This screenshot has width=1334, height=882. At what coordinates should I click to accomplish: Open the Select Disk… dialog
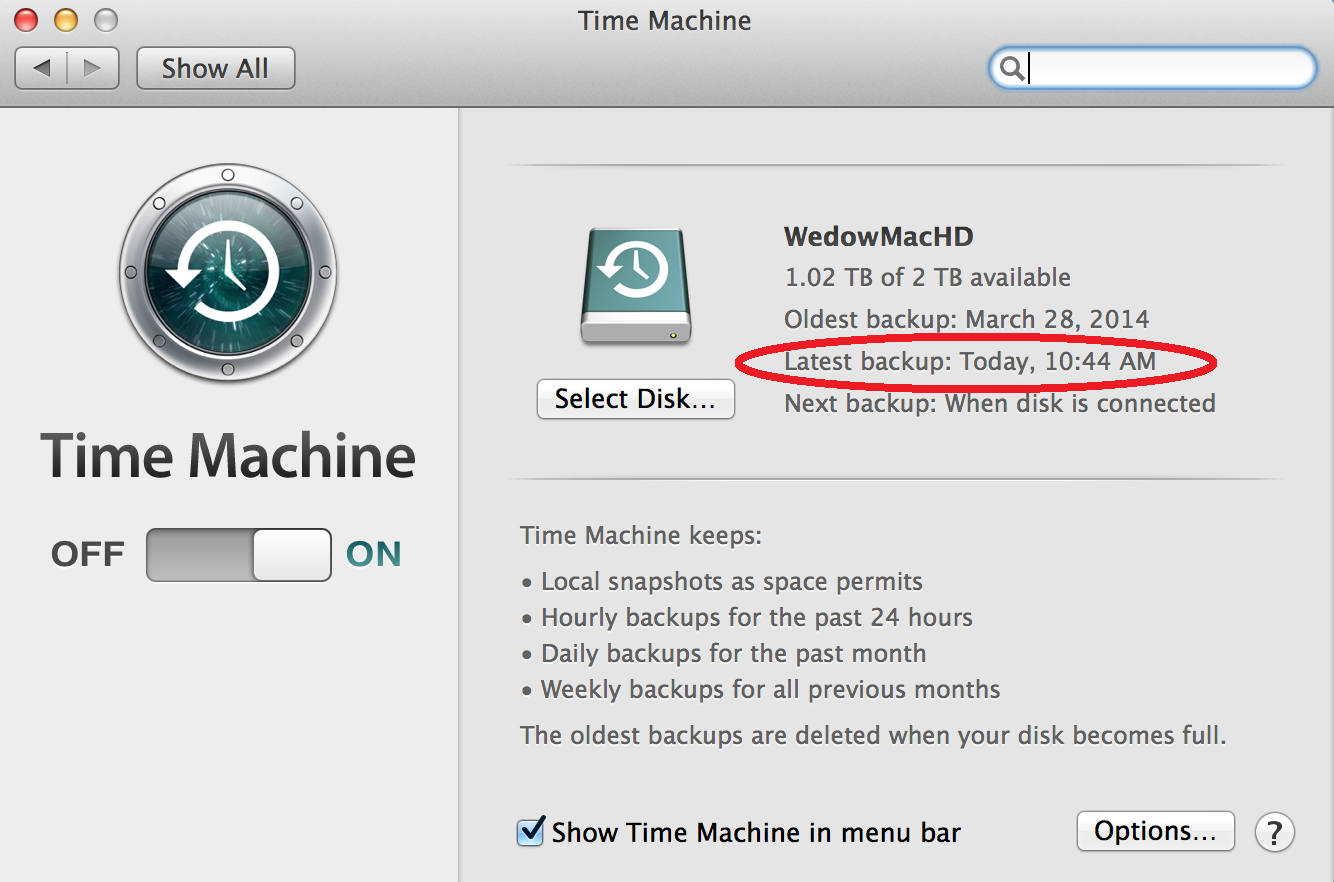pos(636,399)
